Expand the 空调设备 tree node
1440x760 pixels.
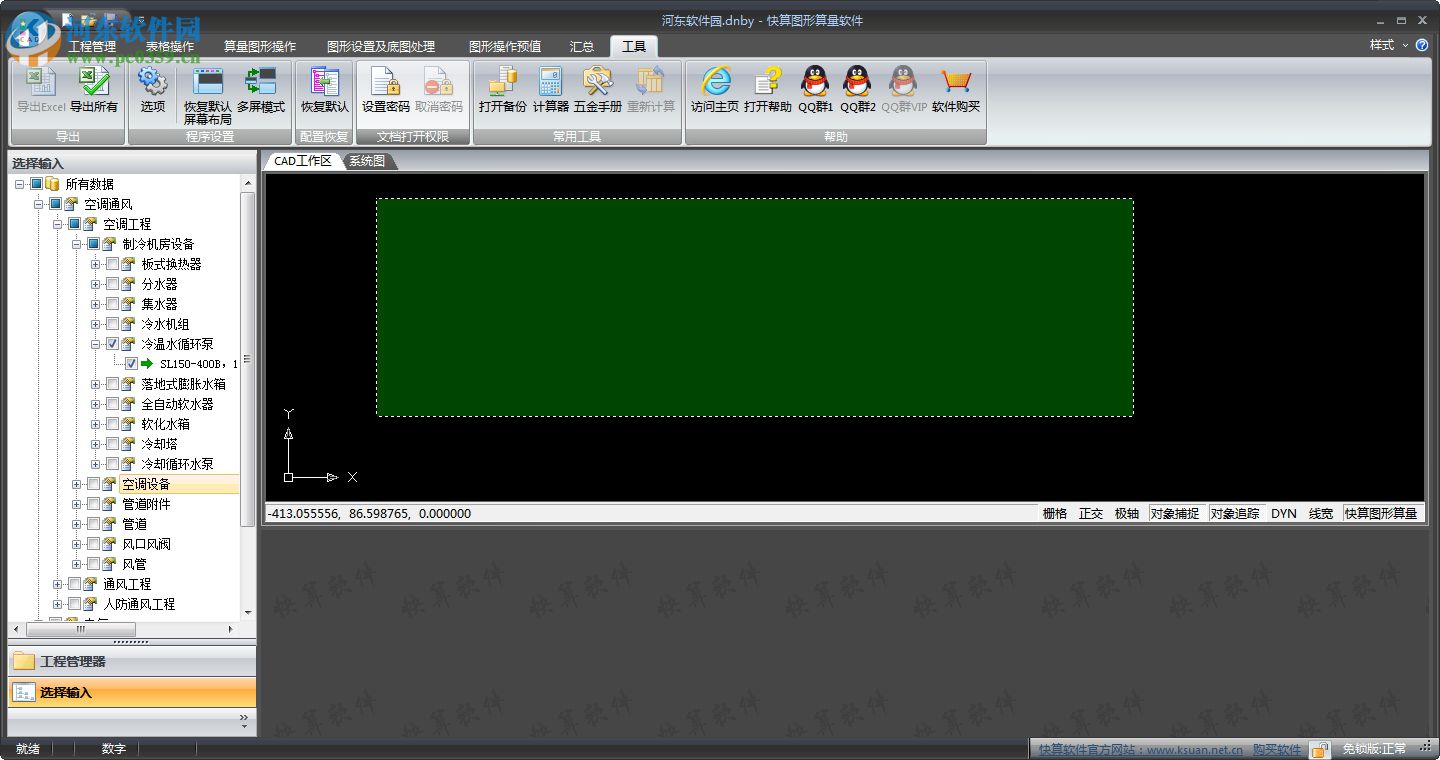click(77, 484)
